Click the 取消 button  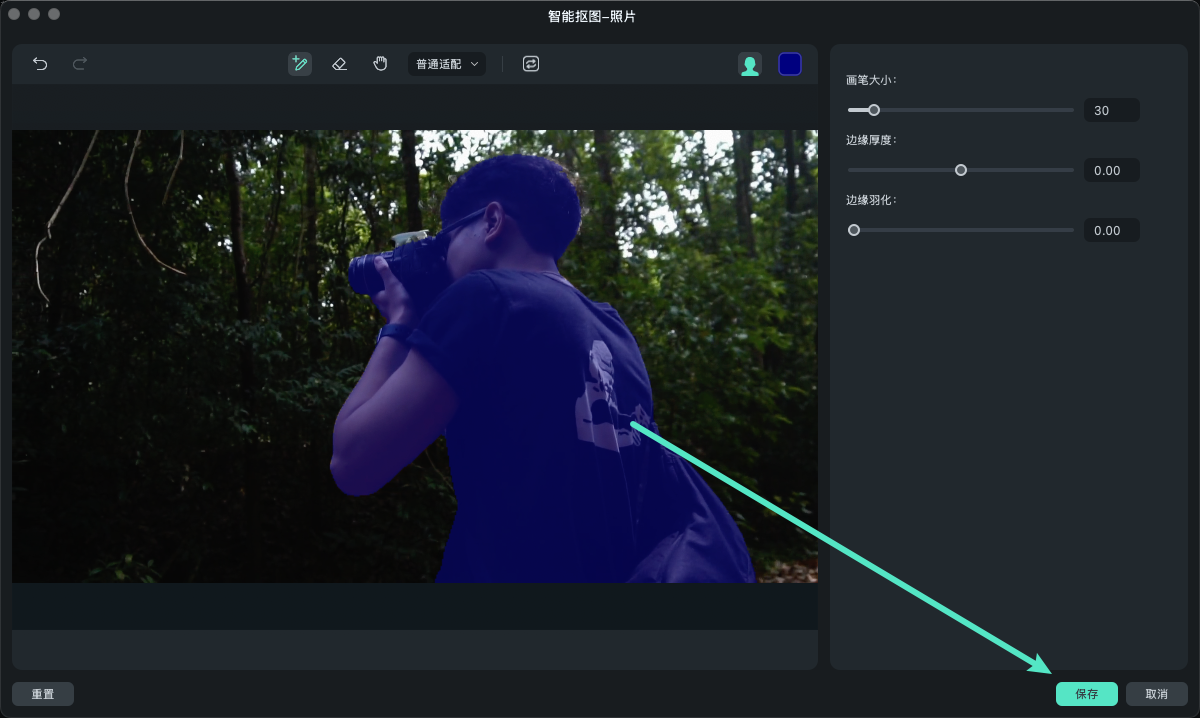[1156, 694]
